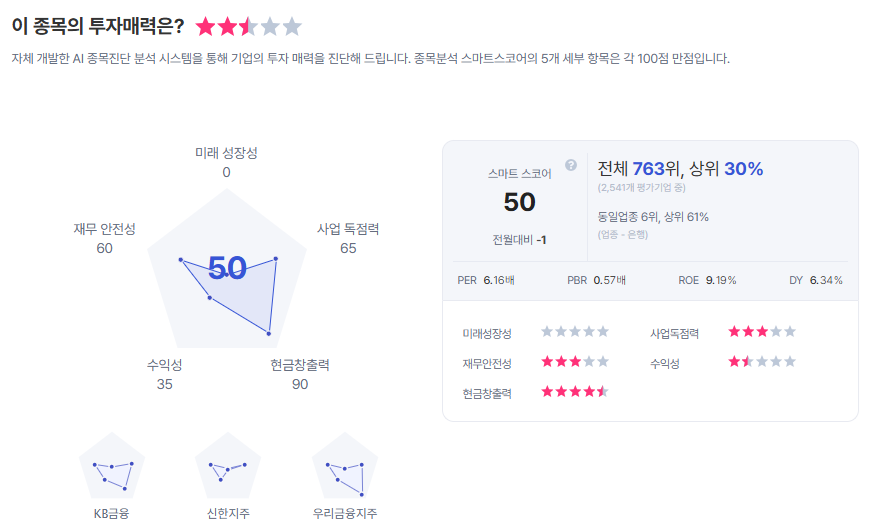This screenshot has height=525, width=876.
Task: Click the help icon beside 스마트 스코어
Action: (571, 165)
